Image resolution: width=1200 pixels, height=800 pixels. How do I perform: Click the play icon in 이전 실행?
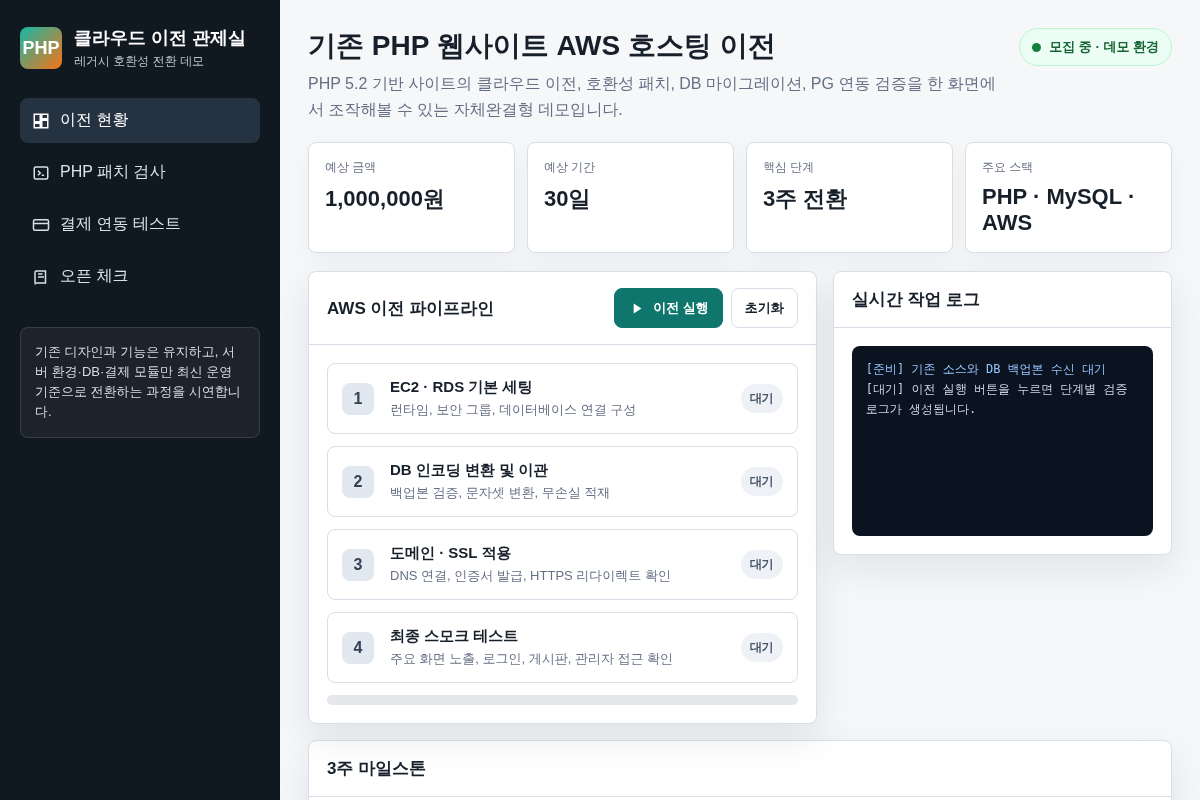(637, 308)
